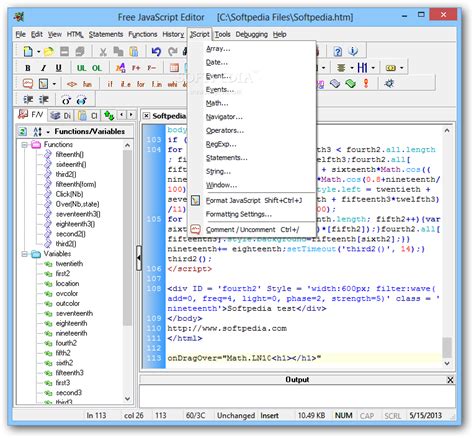474x438 pixels.
Task: Close the Output panel
Action: (450, 380)
